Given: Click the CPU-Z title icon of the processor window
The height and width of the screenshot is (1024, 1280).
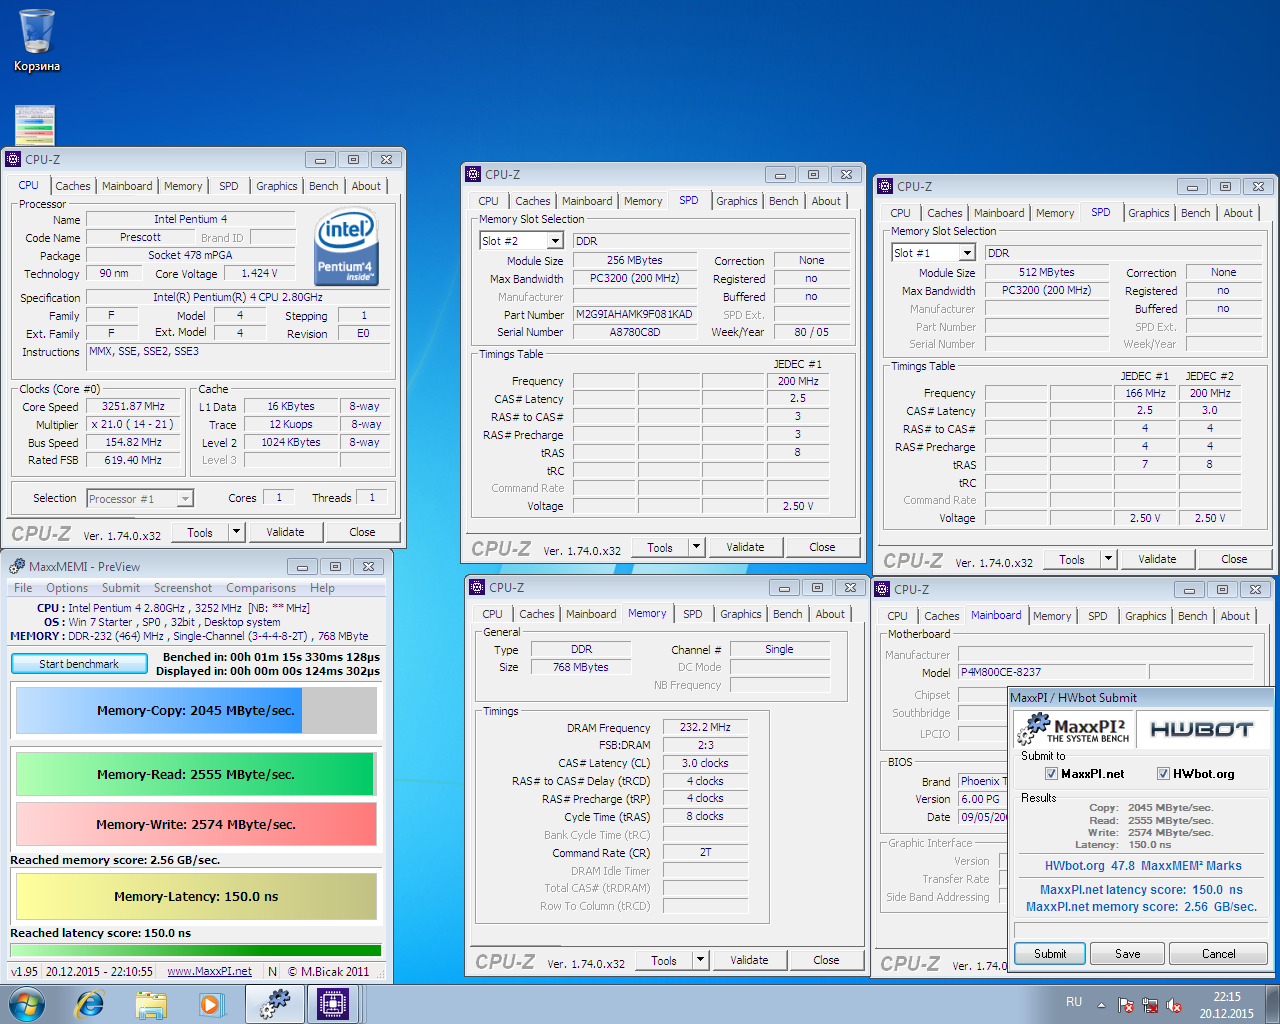Looking at the screenshot, I should [14, 159].
